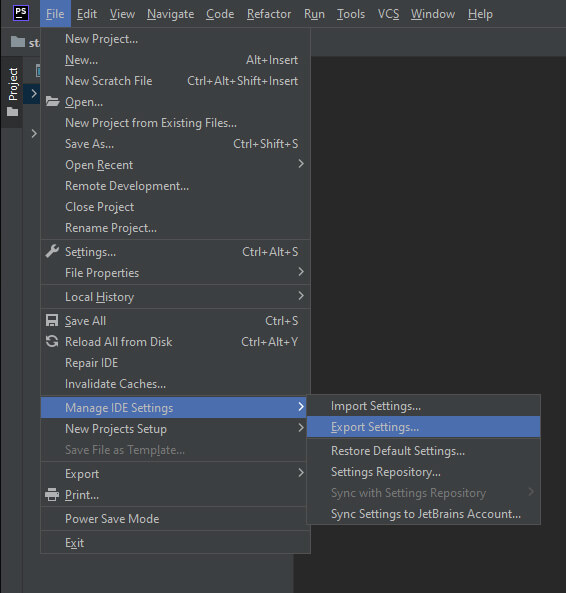
Task: Choose Open... menu entry
Action: [175, 102]
